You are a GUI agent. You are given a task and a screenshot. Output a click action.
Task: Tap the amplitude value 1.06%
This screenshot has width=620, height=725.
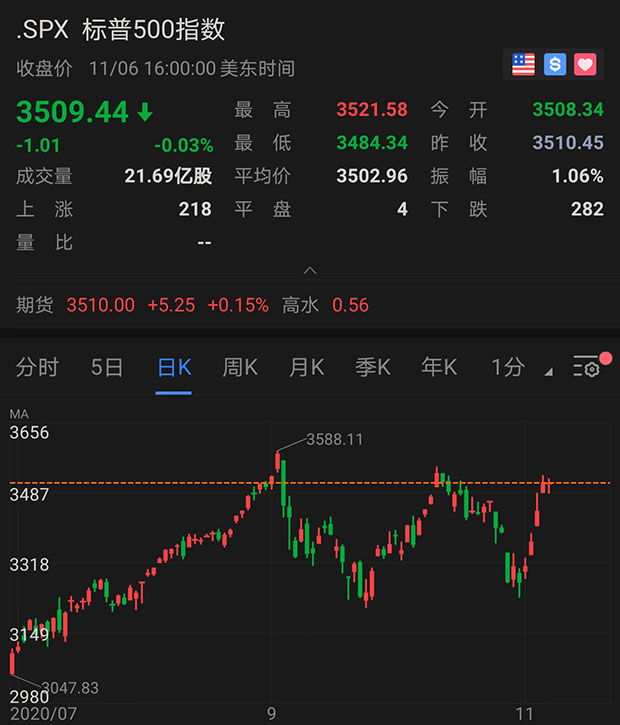tap(578, 176)
